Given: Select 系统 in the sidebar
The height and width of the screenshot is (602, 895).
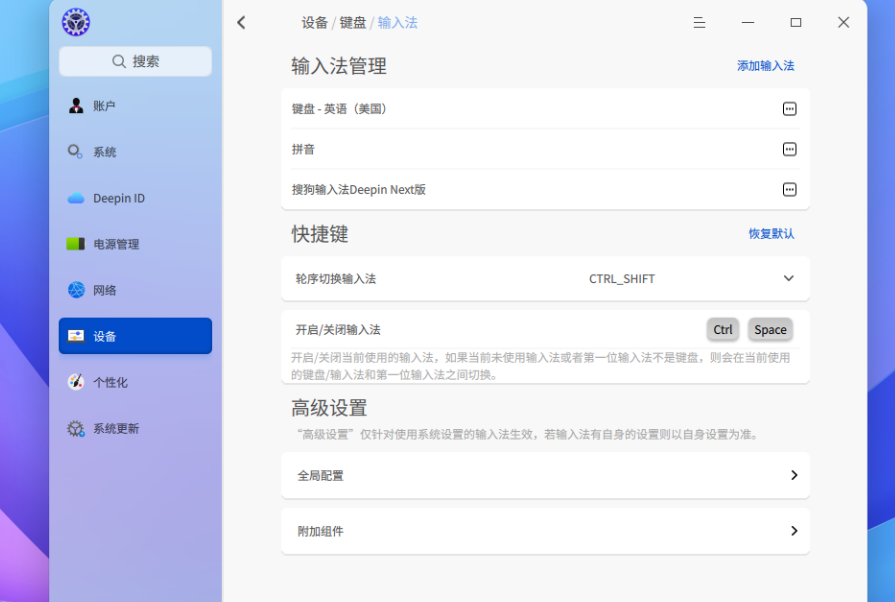Looking at the screenshot, I should (x=135, y=152).
